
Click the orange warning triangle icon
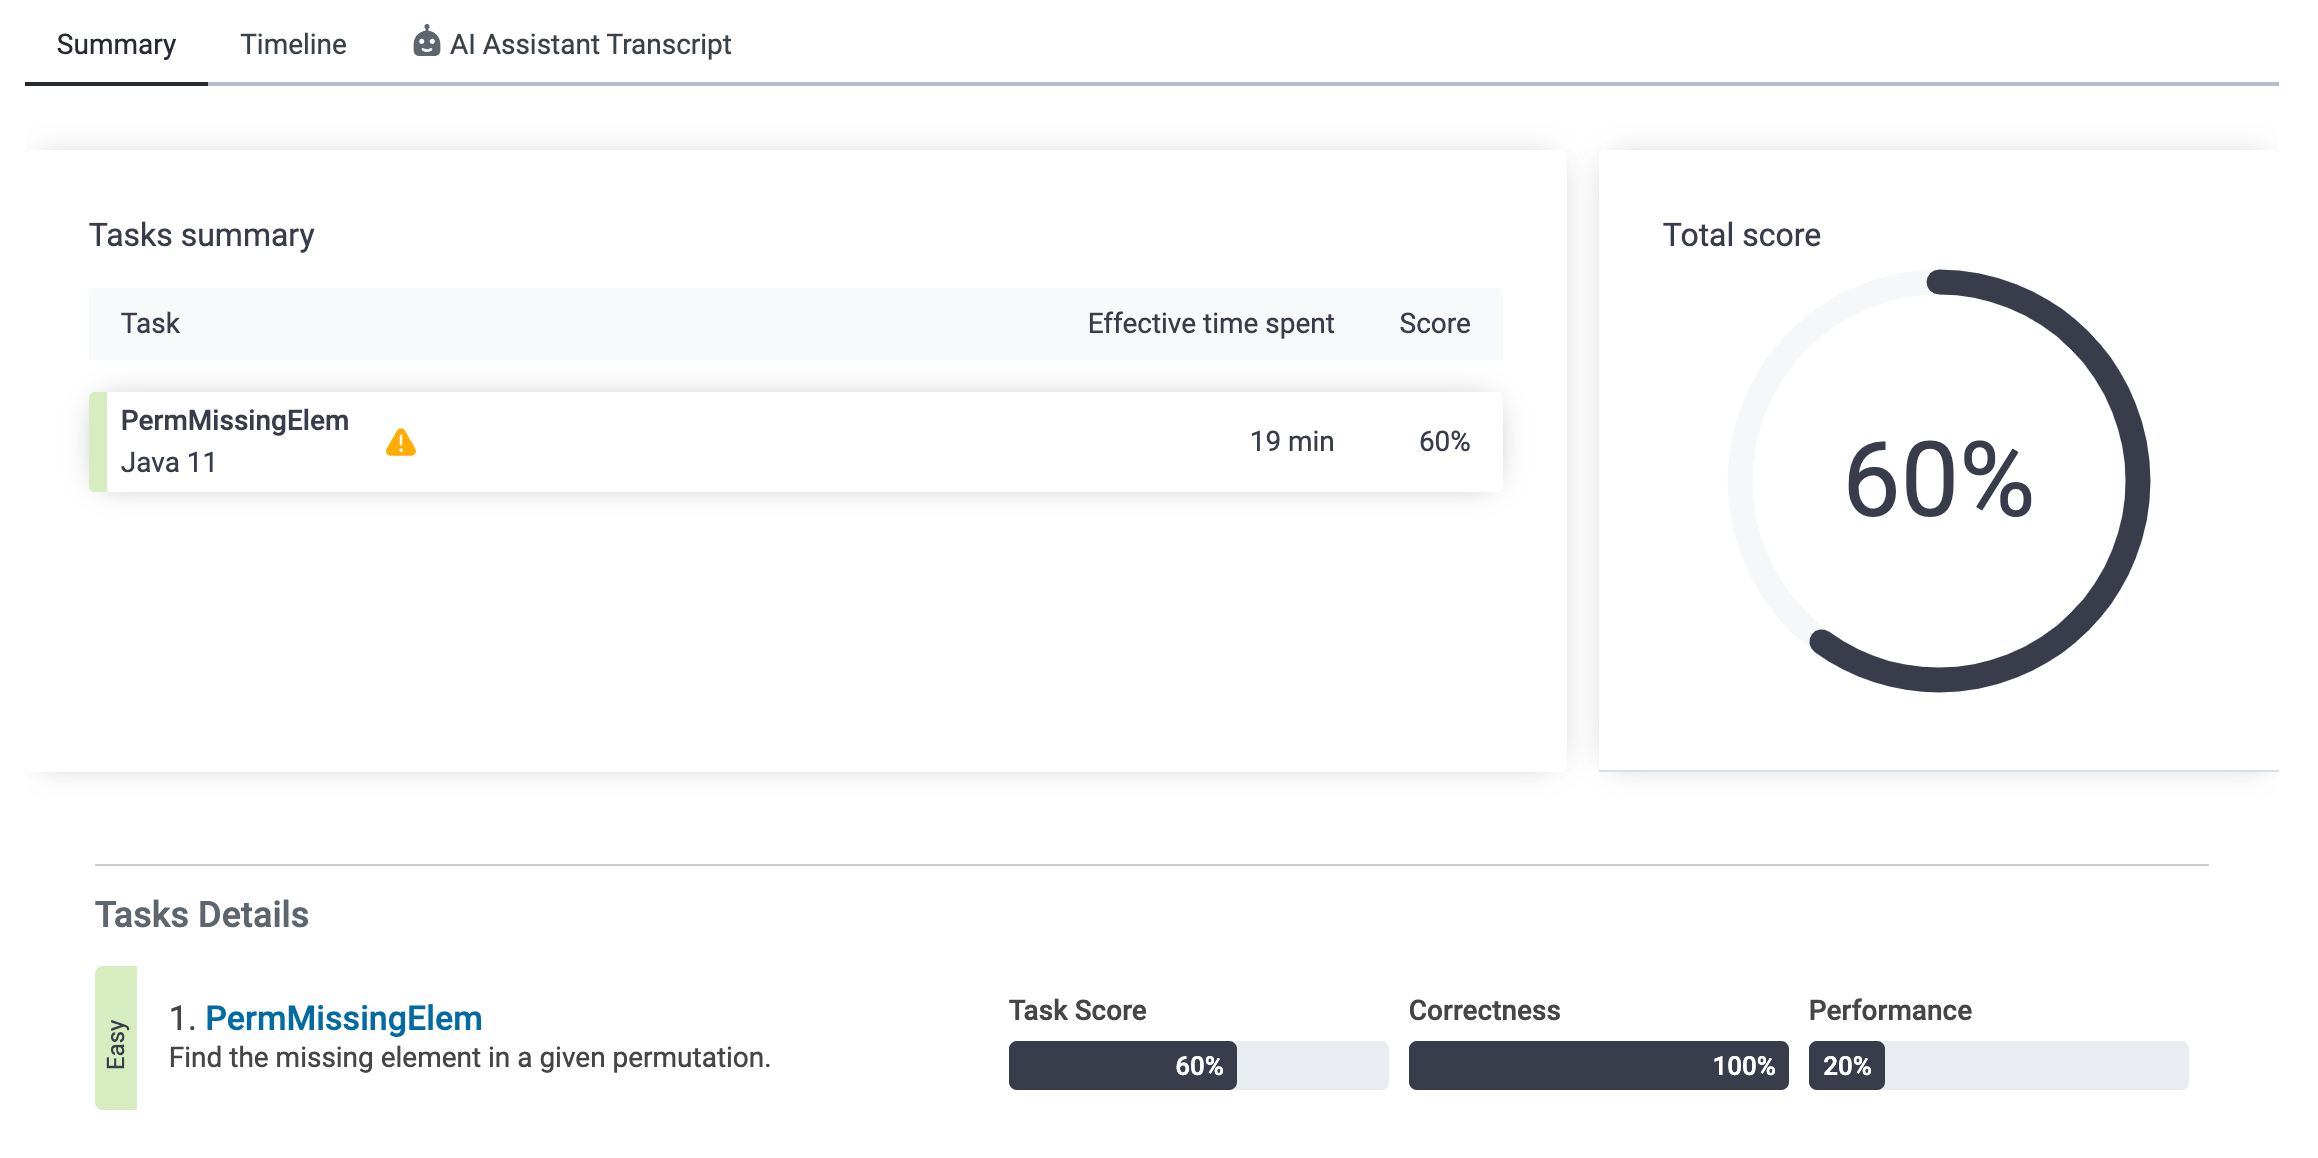(x=401, y=443)
